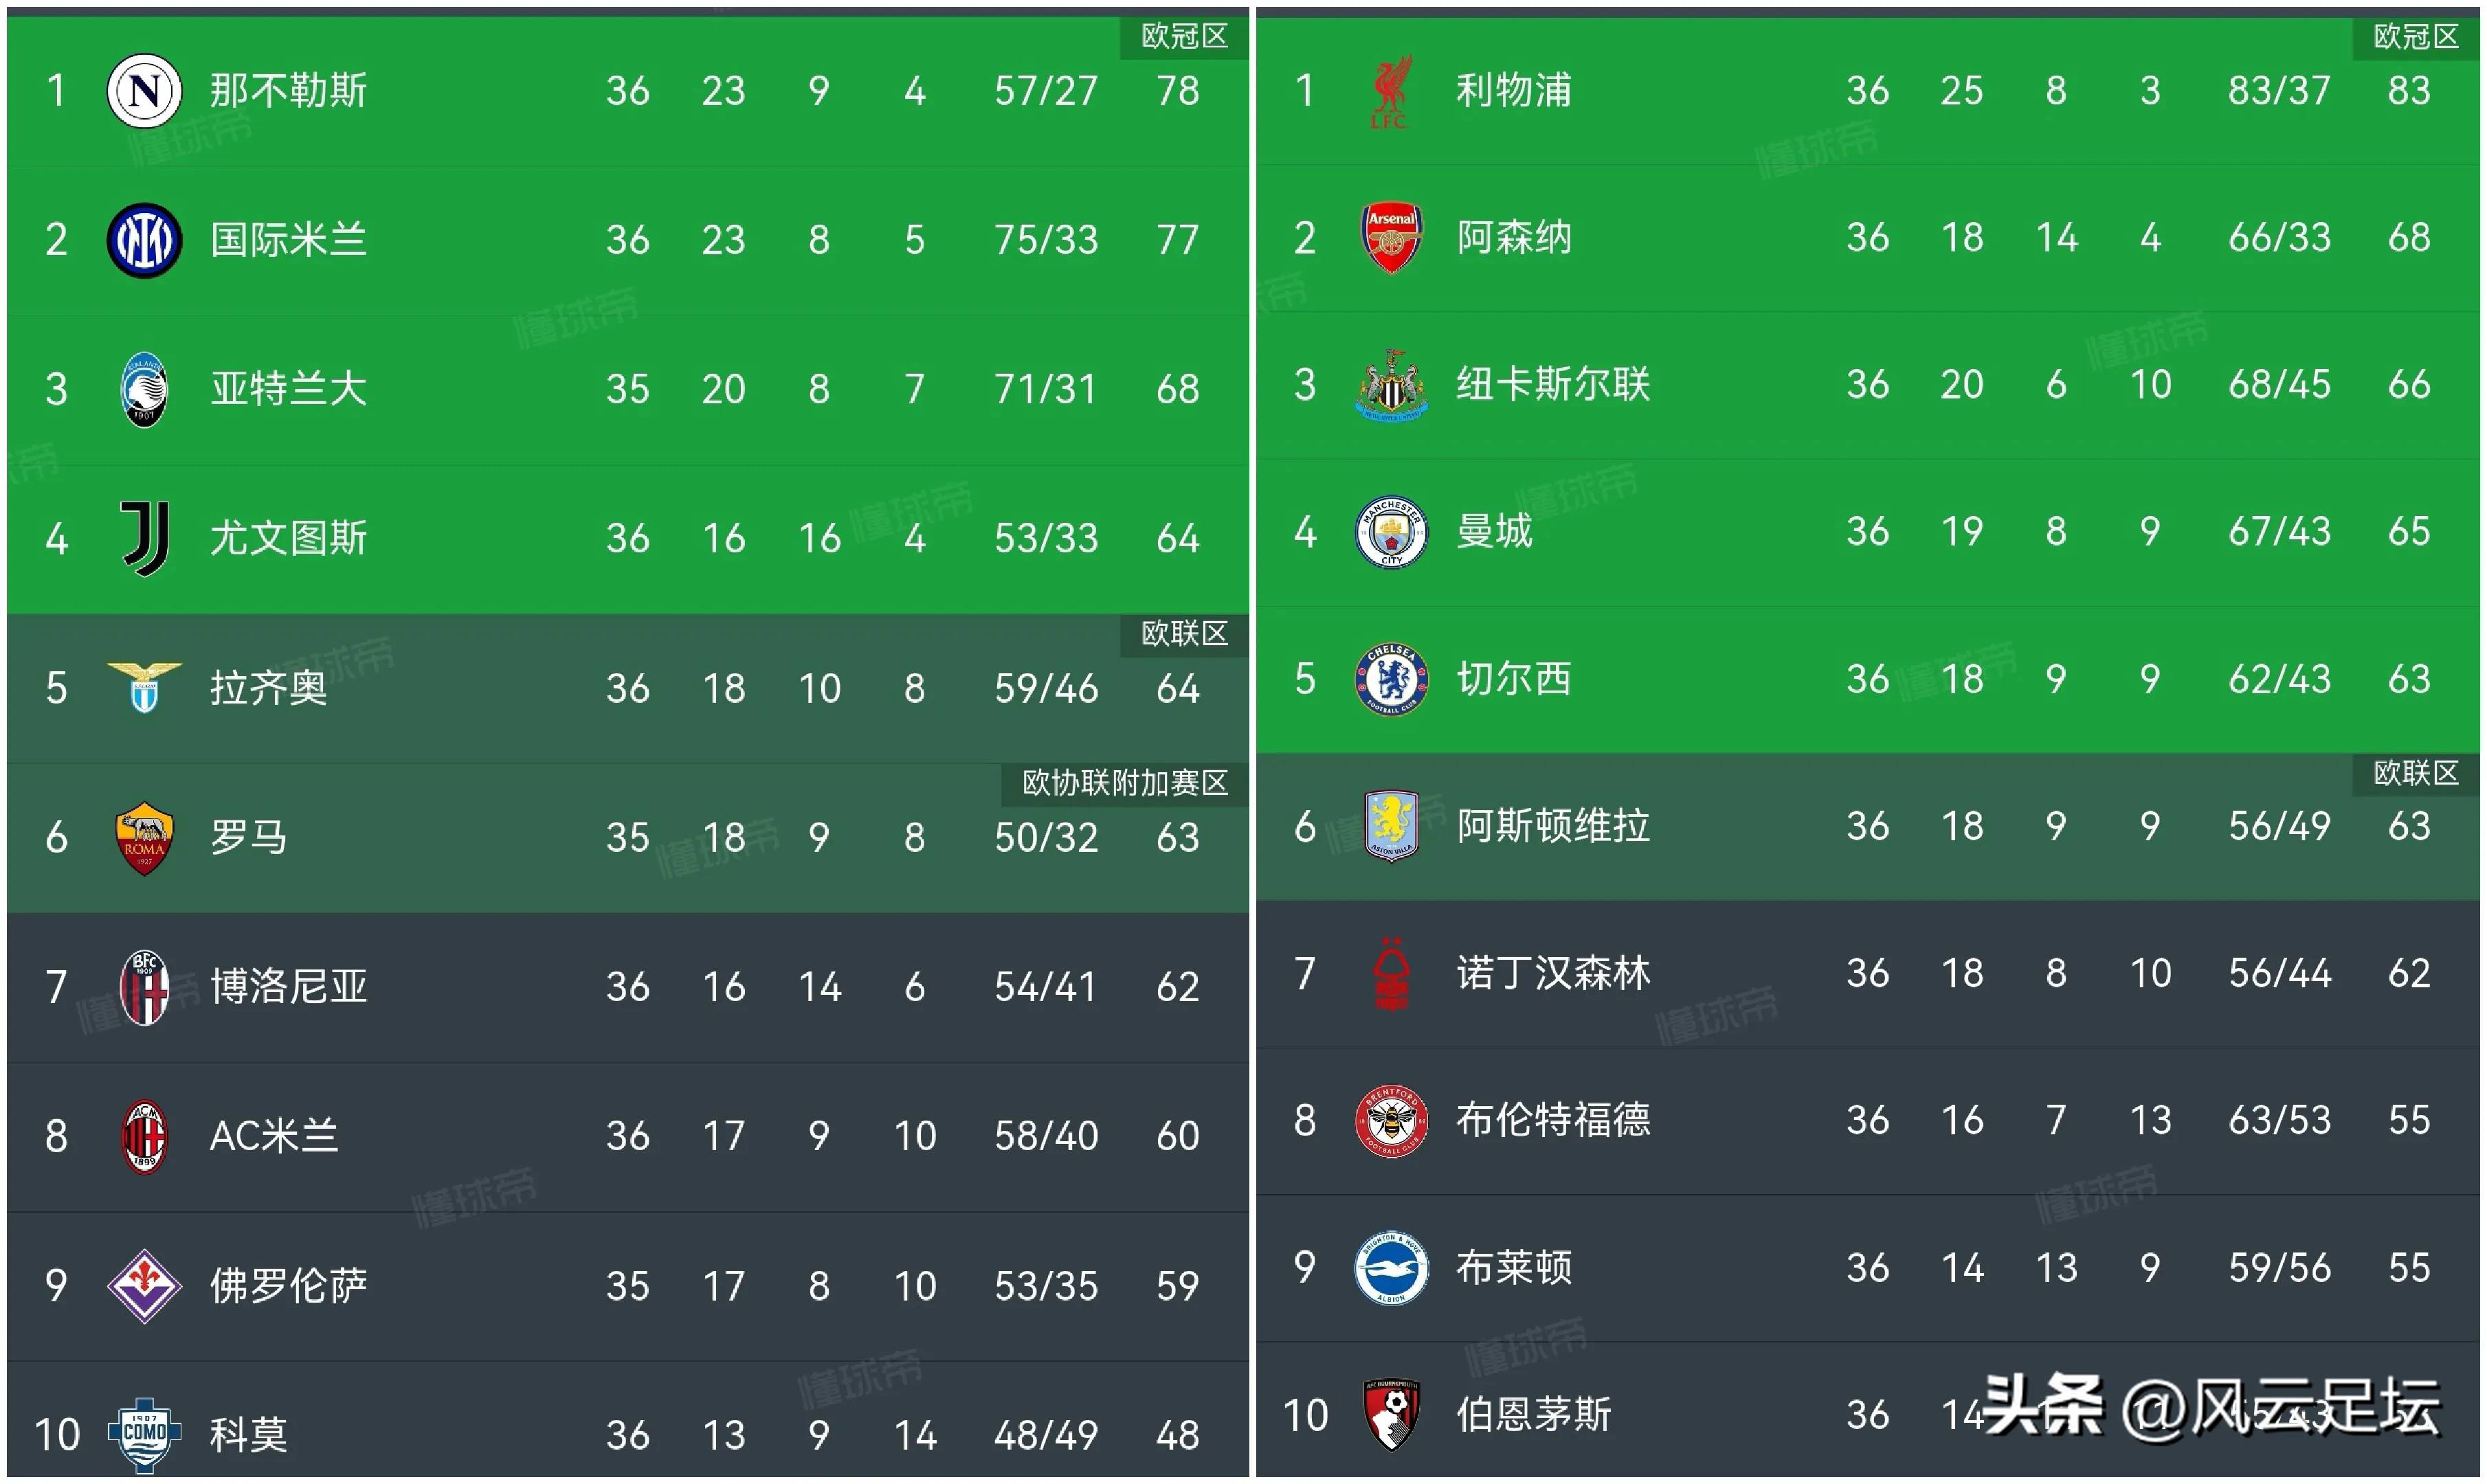Click the 欧协联附加赛区 label
This screenshot has width=2487, height=1484.
[1124, 783]
